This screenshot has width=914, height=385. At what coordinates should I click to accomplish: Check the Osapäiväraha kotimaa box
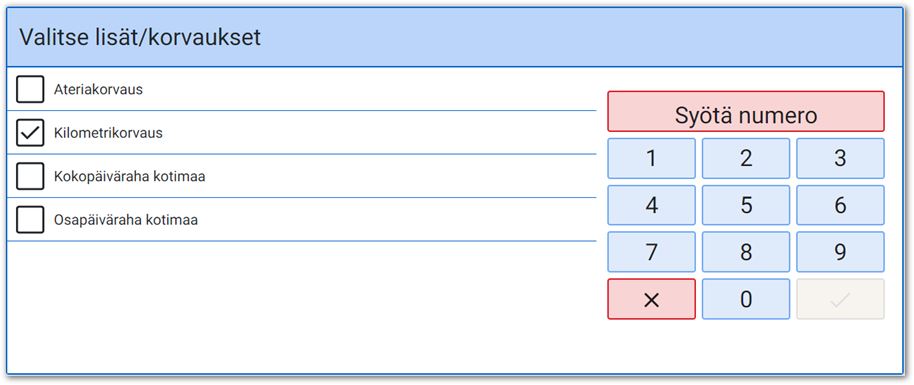tap(30, 219)
